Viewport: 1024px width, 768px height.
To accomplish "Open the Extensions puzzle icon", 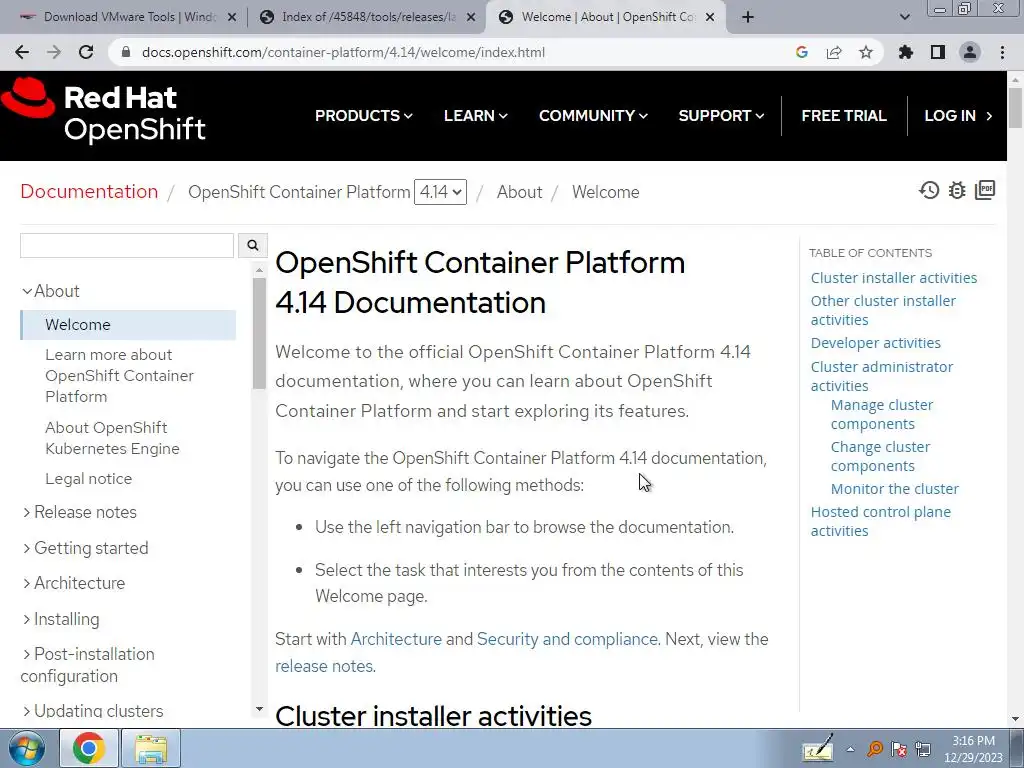I will point(906,52).
